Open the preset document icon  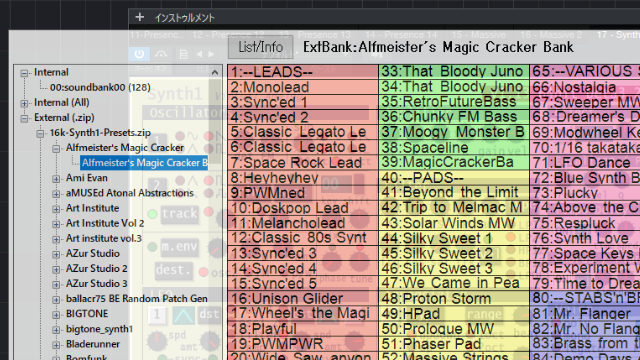pyautogui.click(x=183, y=54)
